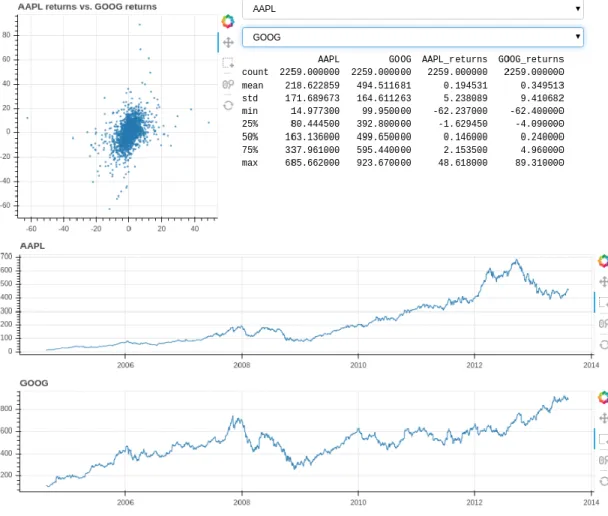The width and height of the screenshot is (608, 516).
Task: Click the AAPL 50% value 163.136000
Action: [312, 137]
